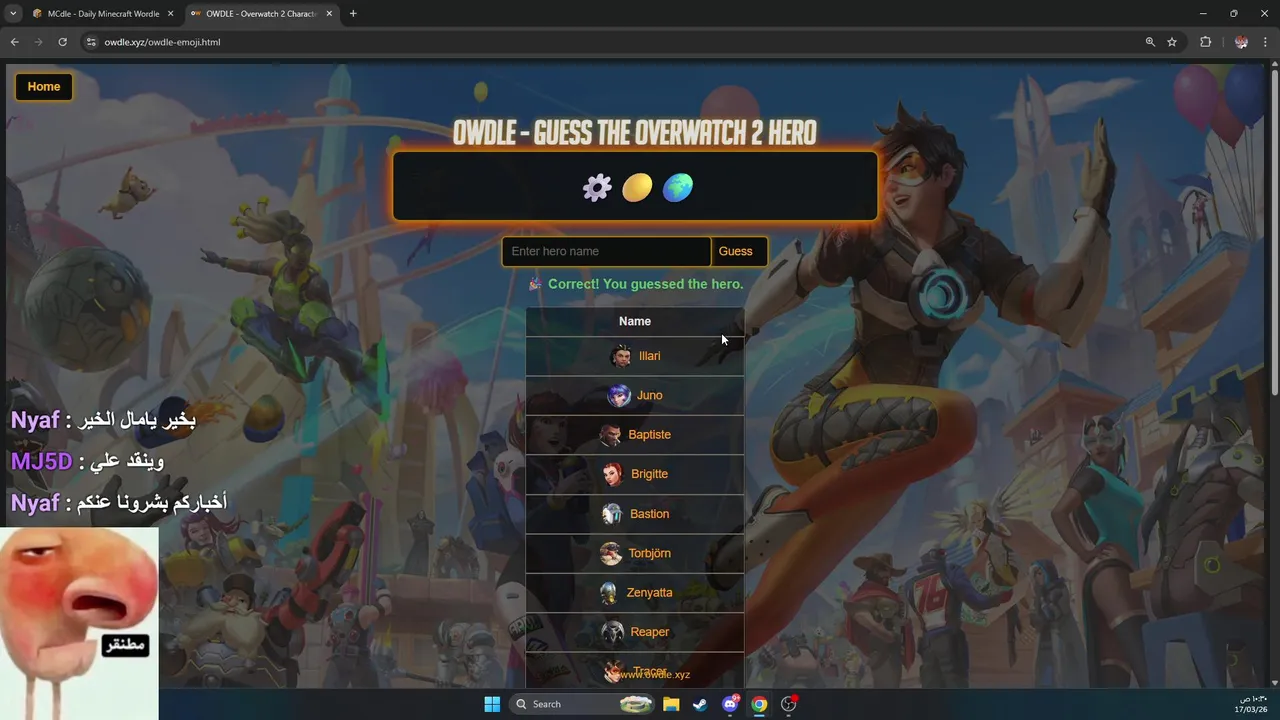Reload the page with refresh icon
The image size is (1280, 720).
coord(62,42)
